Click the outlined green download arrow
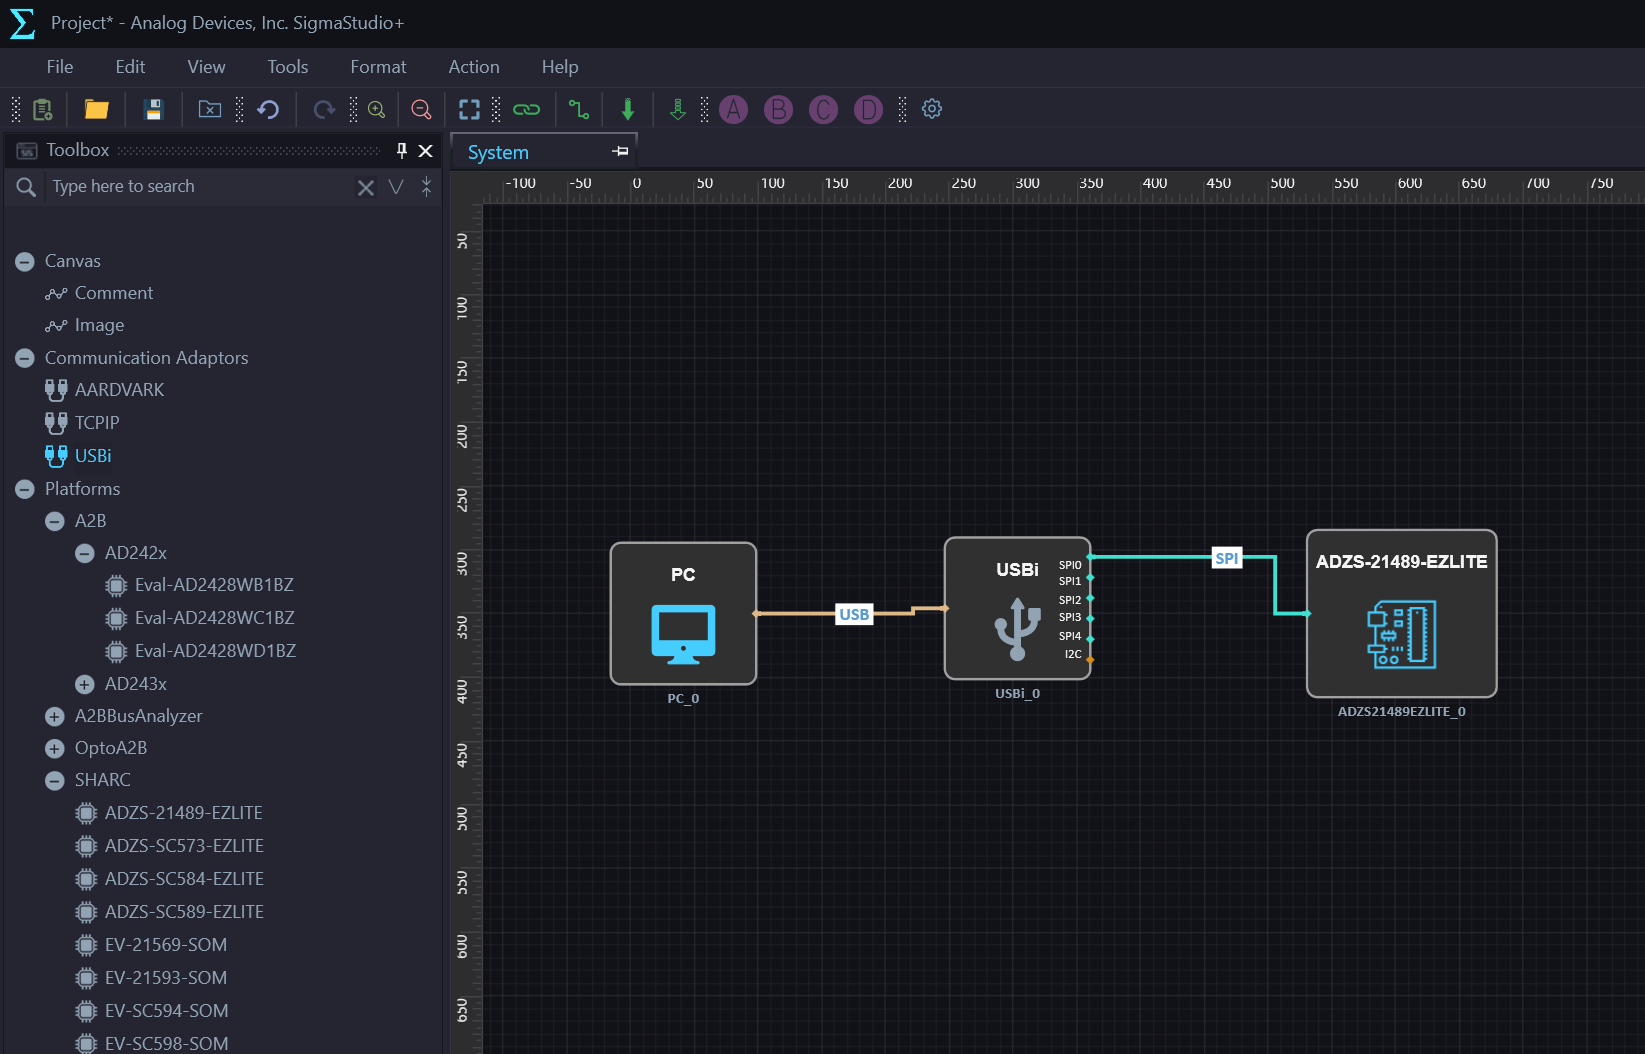Screen dimensions: 1645x1054 (678, 109)
